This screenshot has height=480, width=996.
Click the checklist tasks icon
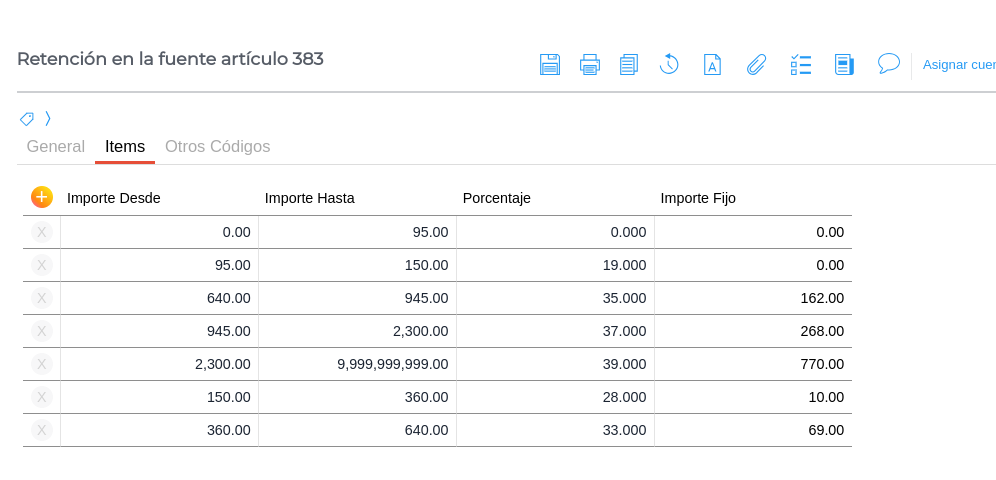coord(801,65)
